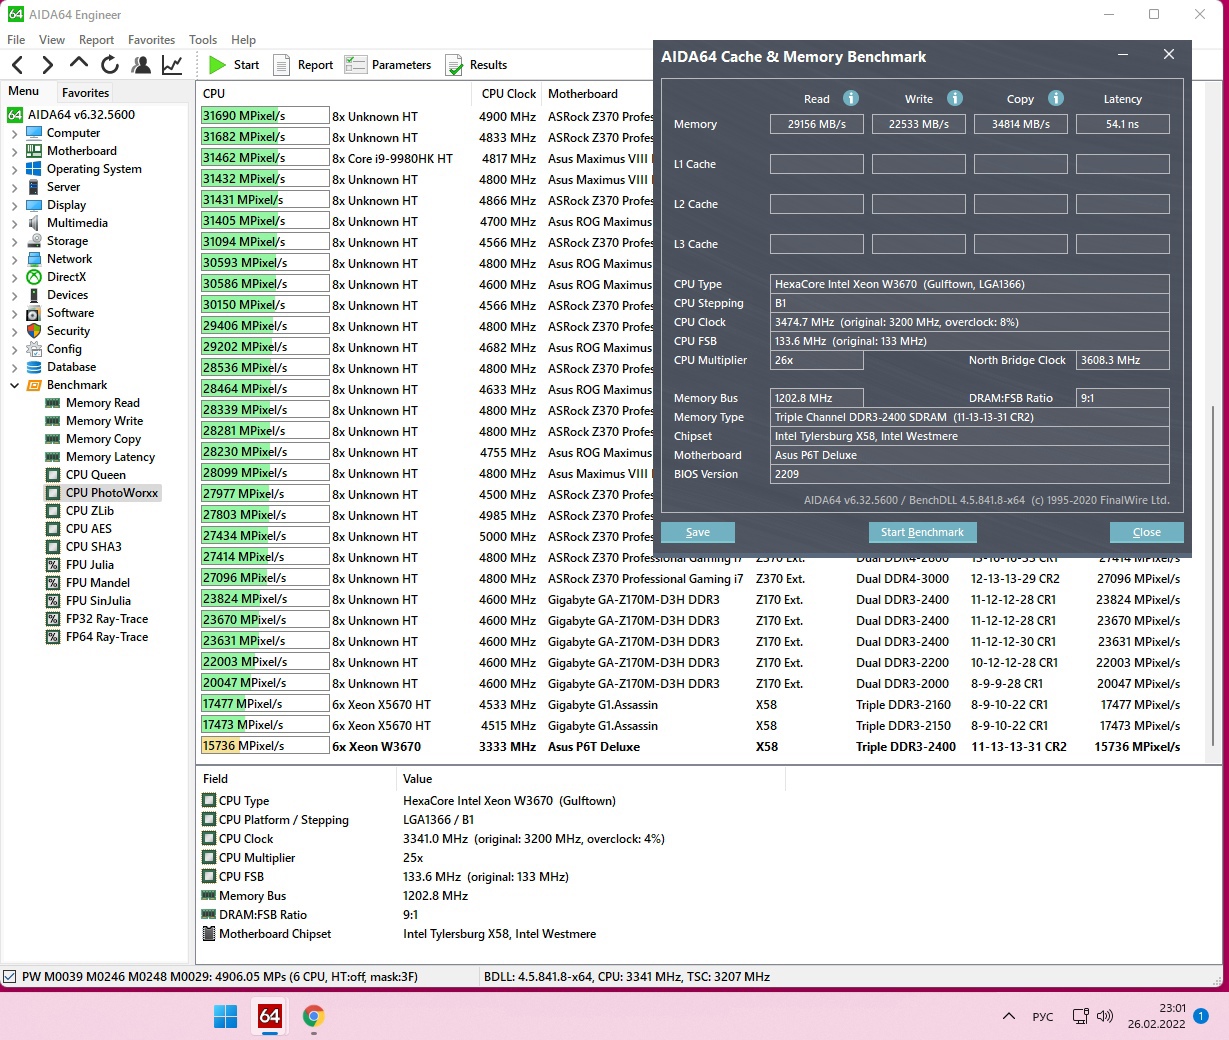Expand the Devices tree node
1229x1040 pixels.
14,295
